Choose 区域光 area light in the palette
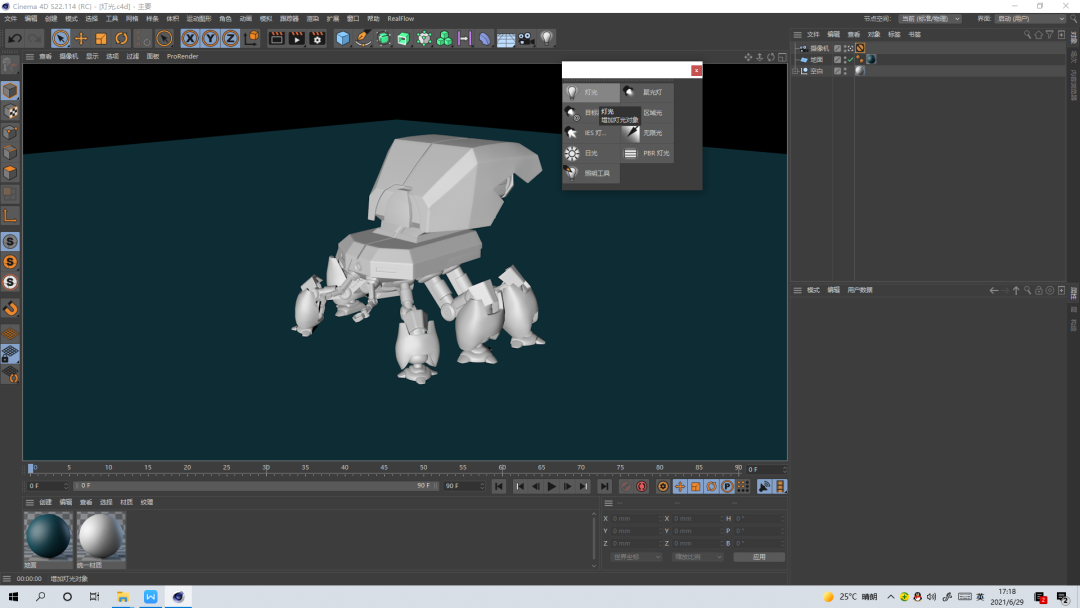 (x=652, y=112)
